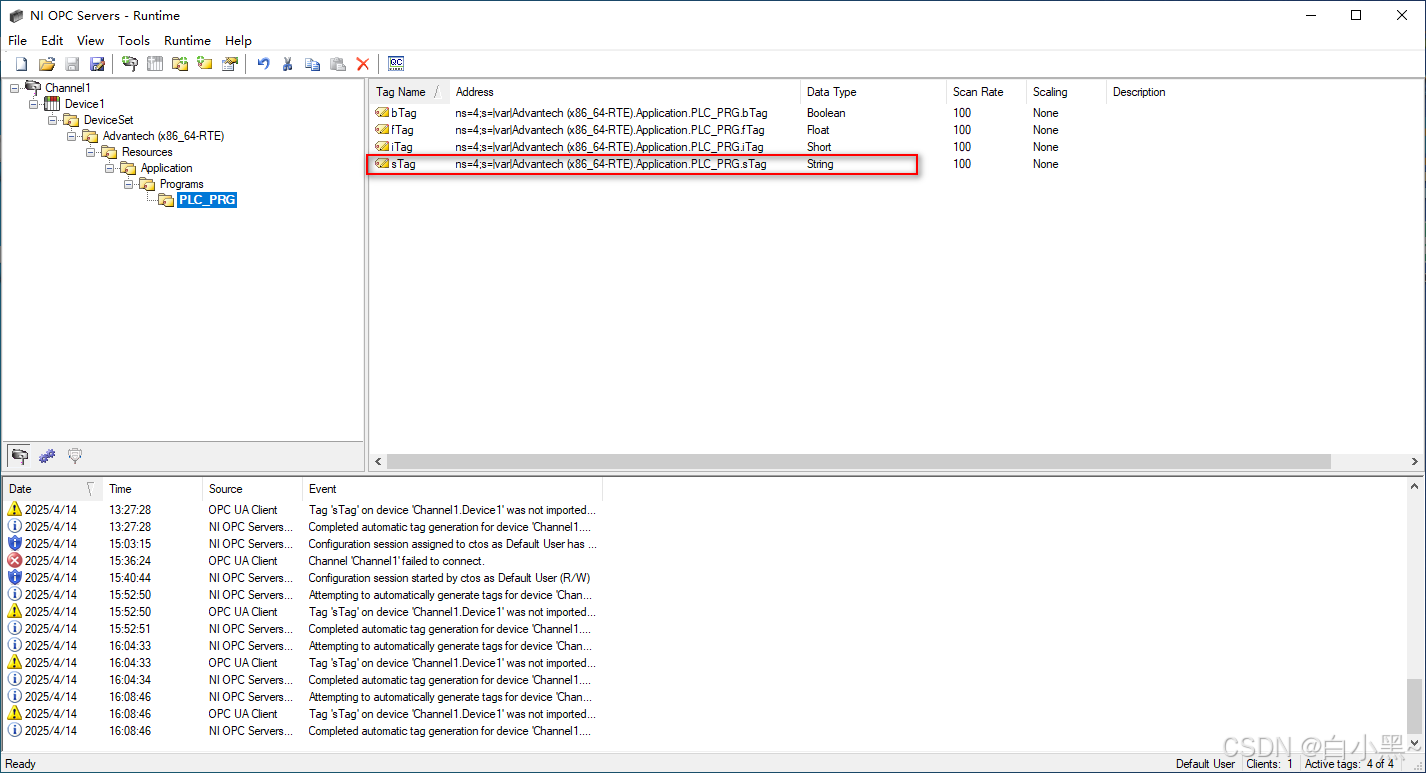Click 'Default User' in status bar
The height and width of the screenshot is (773, 1426).
1205,764
